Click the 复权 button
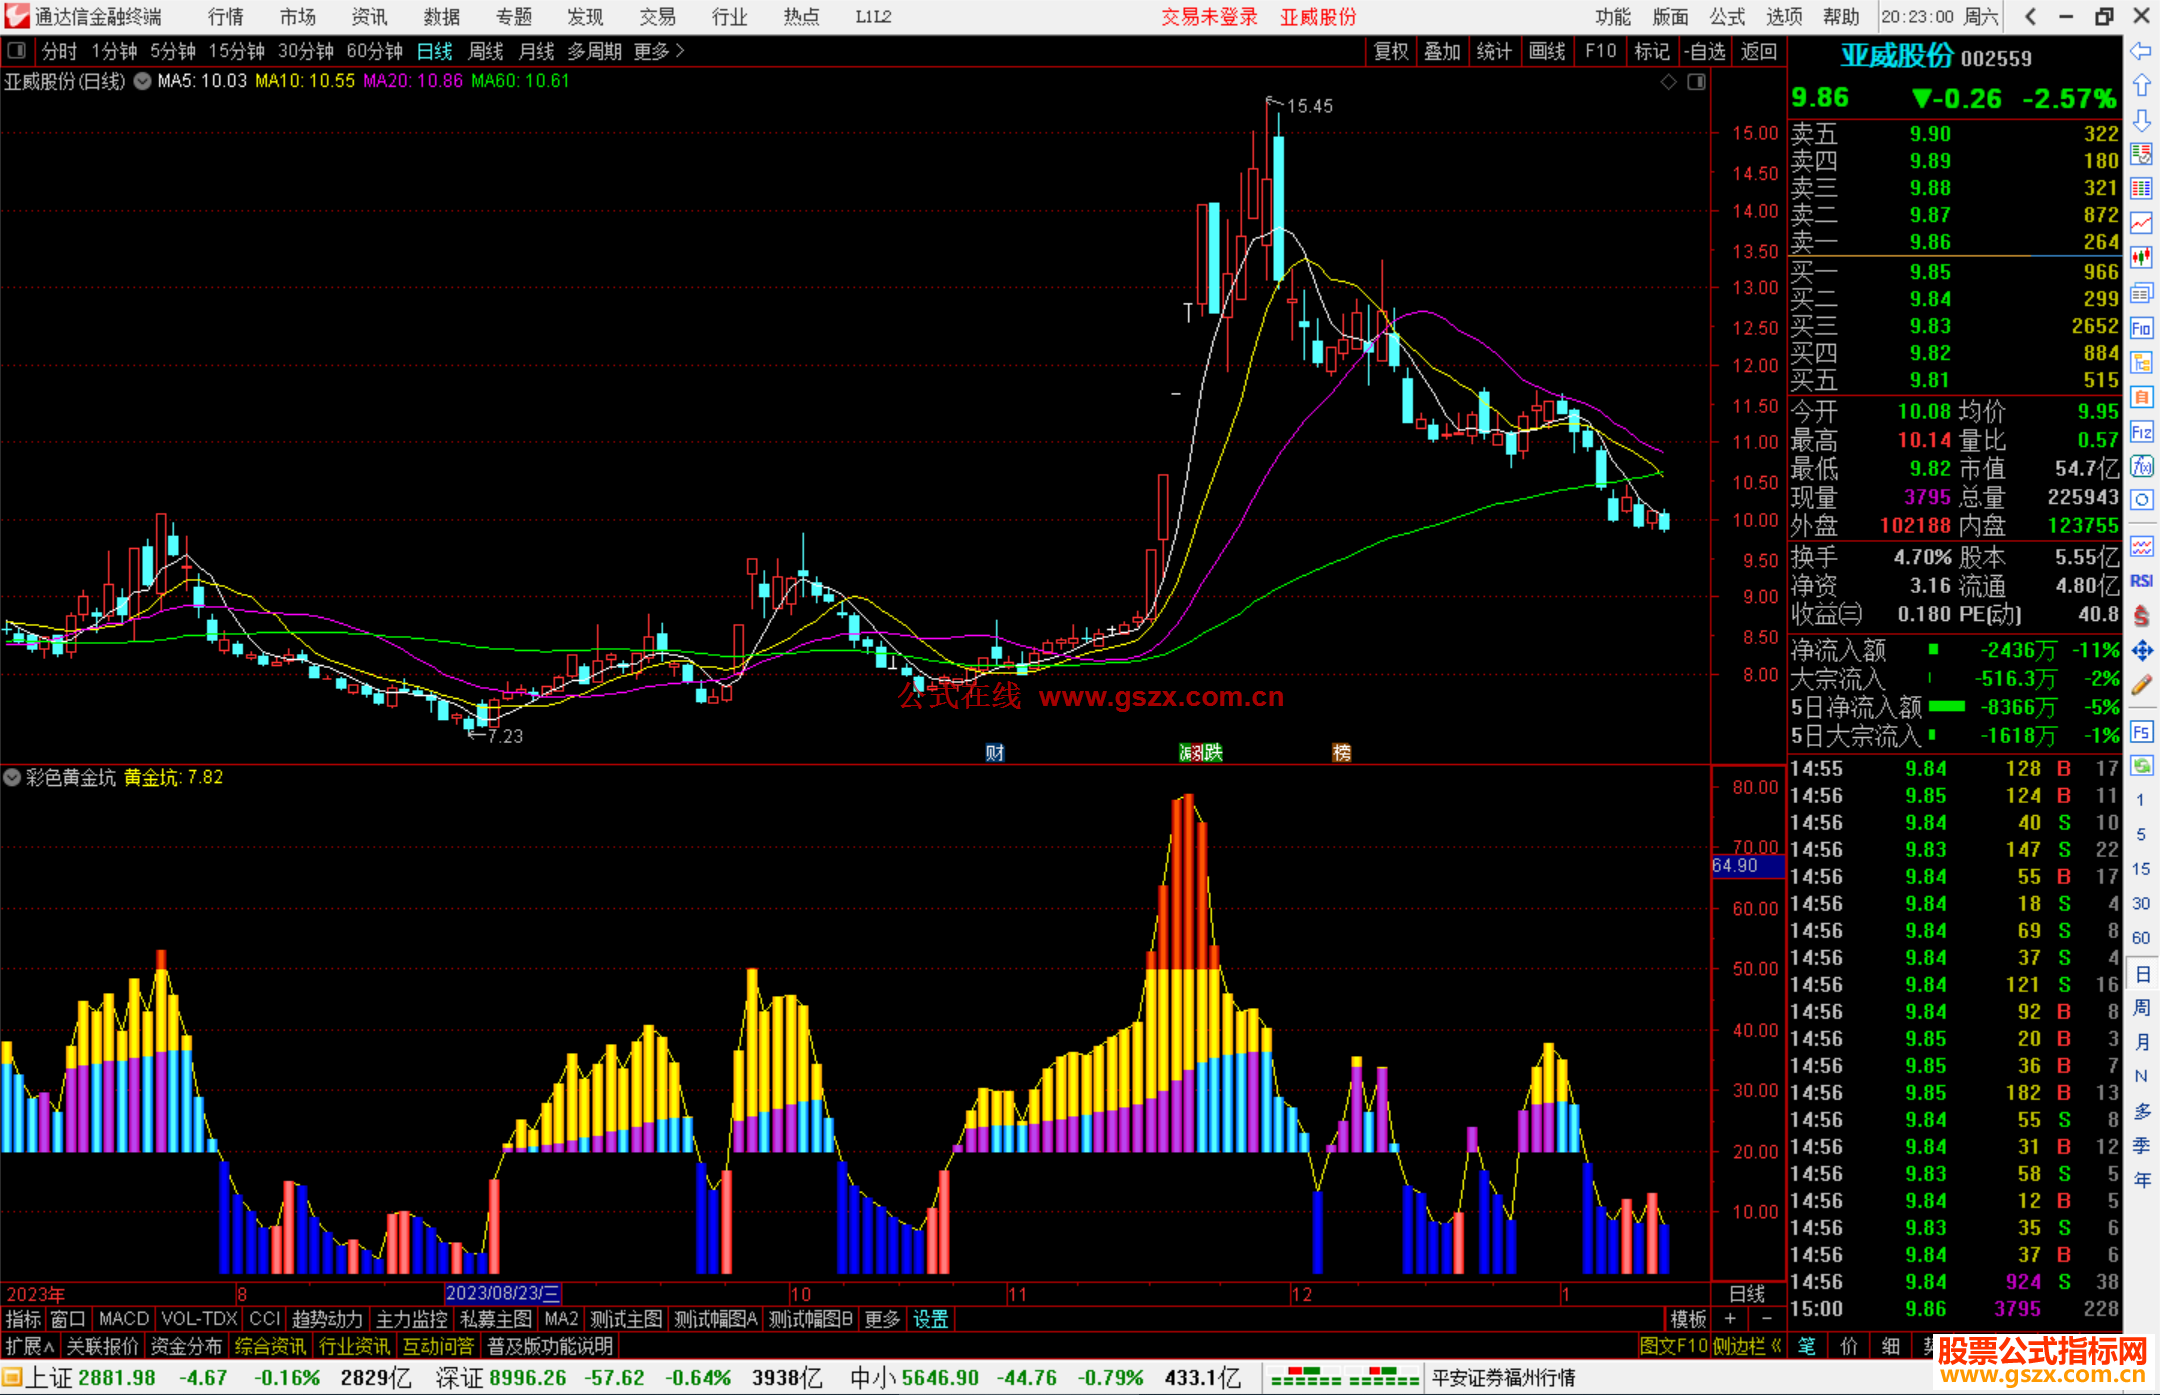2160x1395 pixels. [x=1390, y=51]
